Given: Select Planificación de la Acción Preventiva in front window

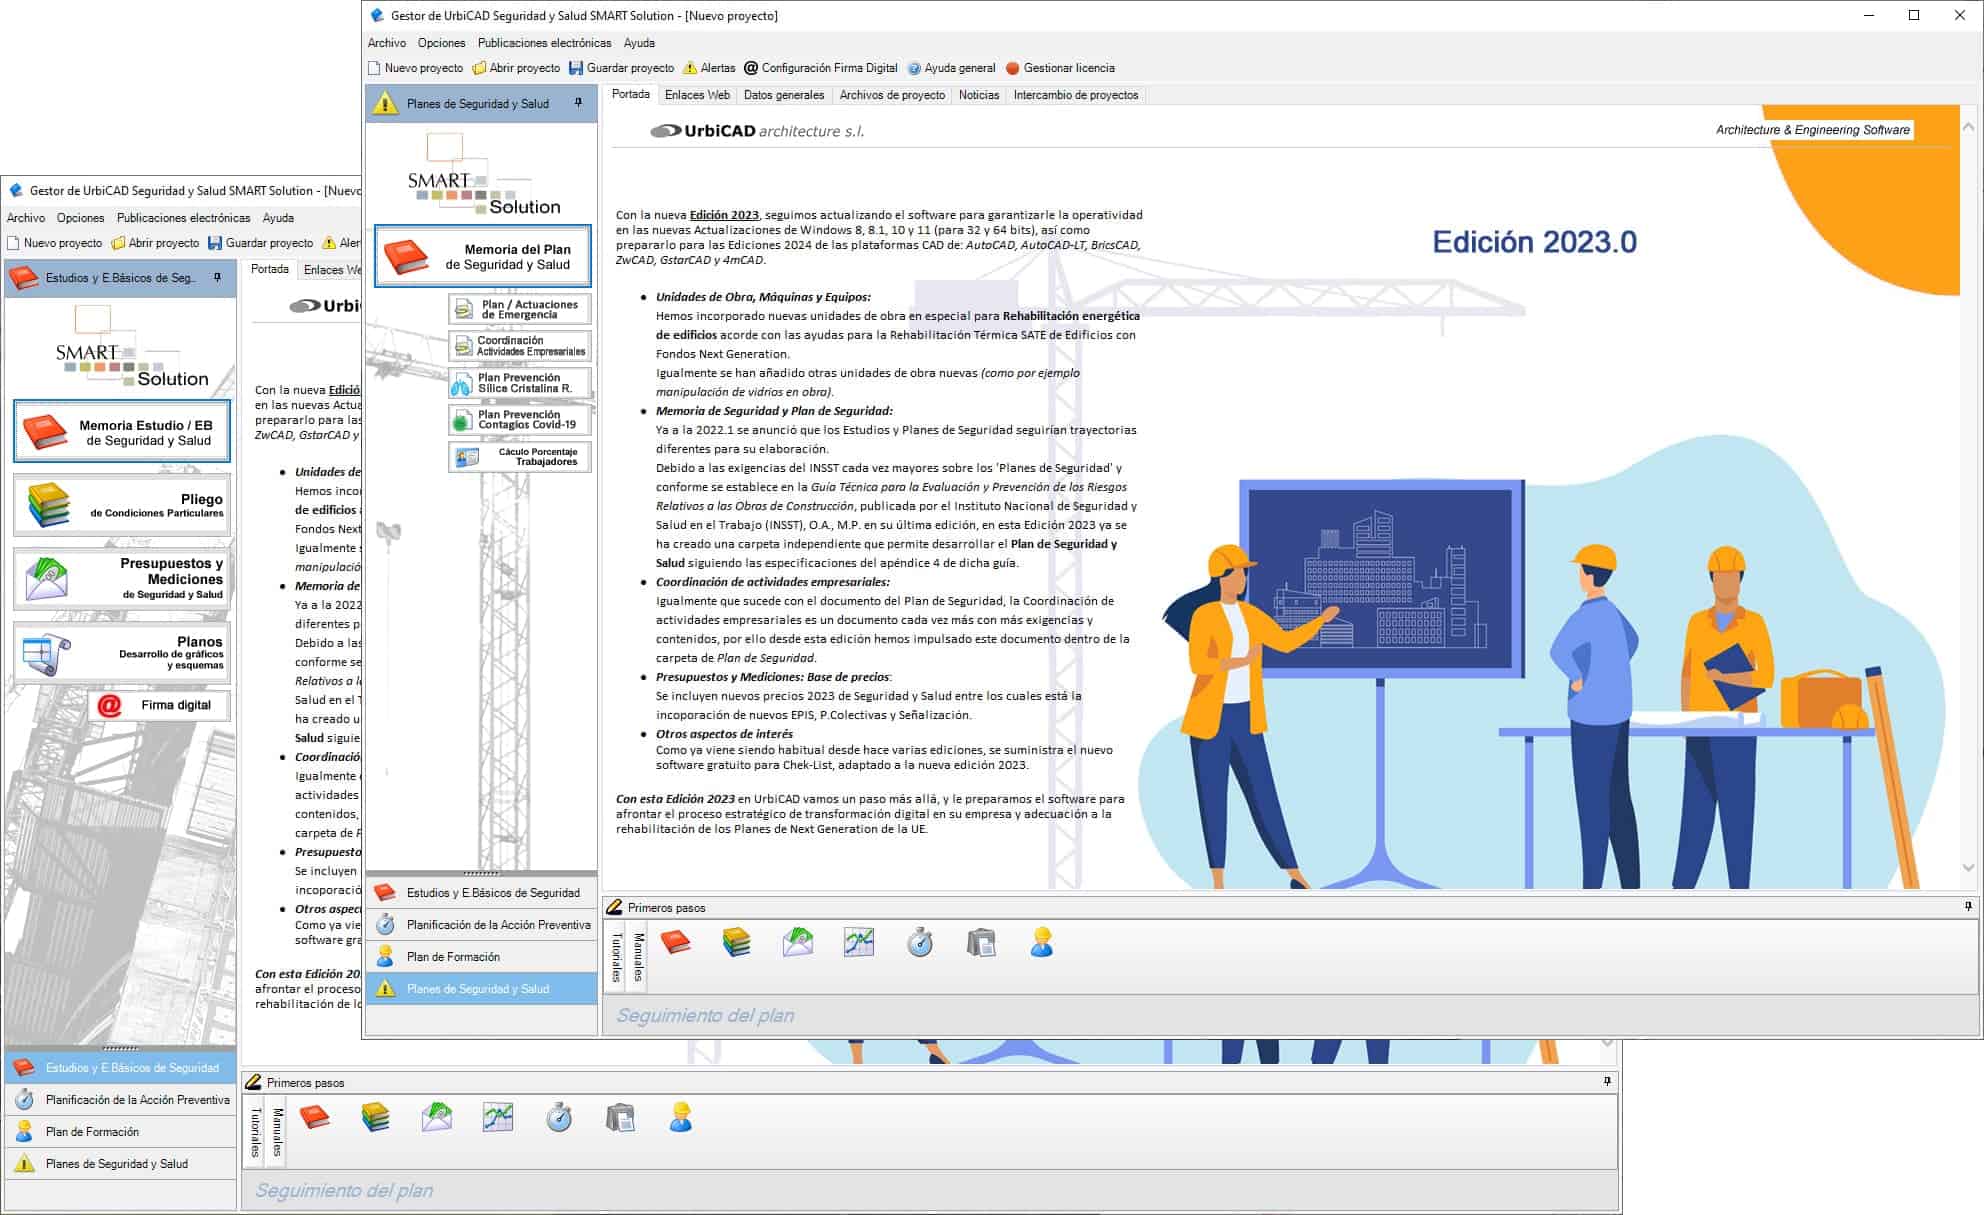Looking at the screenshot, I should pyautogui.click(x=482, y=925).
